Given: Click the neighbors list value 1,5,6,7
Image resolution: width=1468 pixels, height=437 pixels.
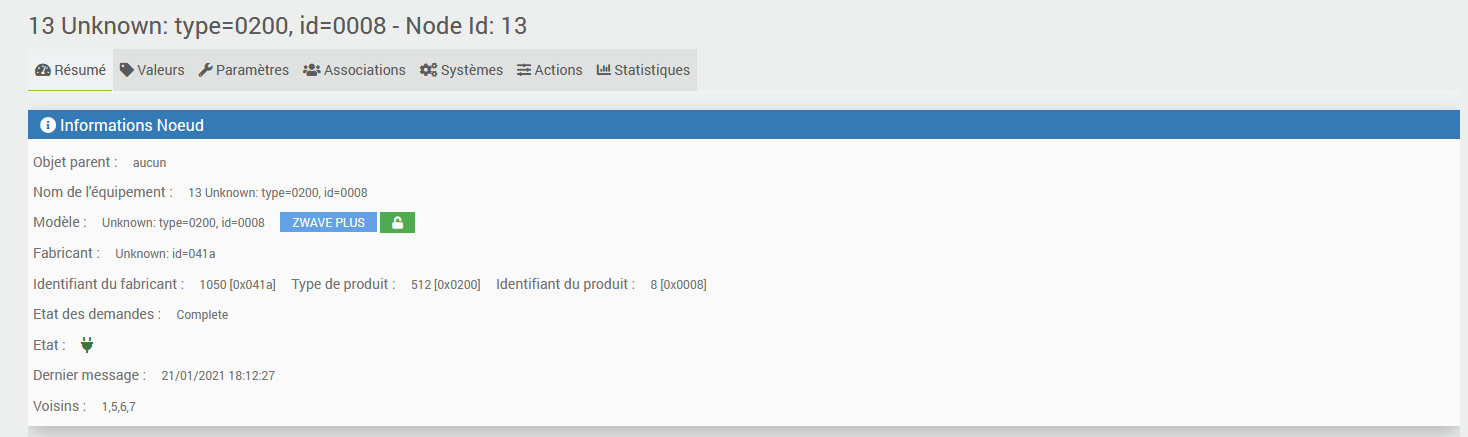Looking at the screenshot, I should [x=118, y=407].
